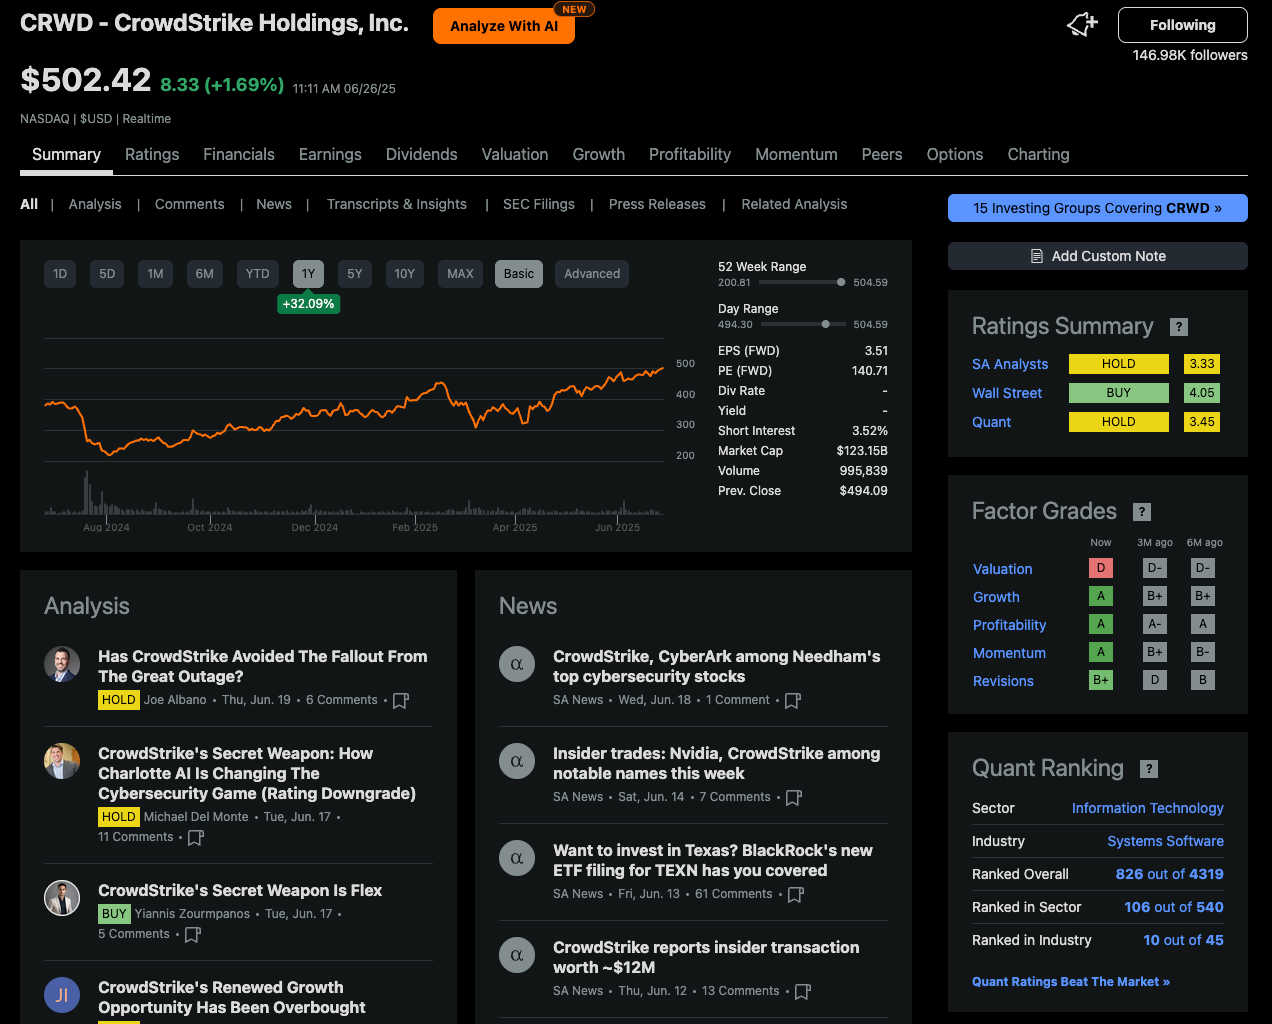Click Michael Del Monte's author avatar

(x=62, y=762)
